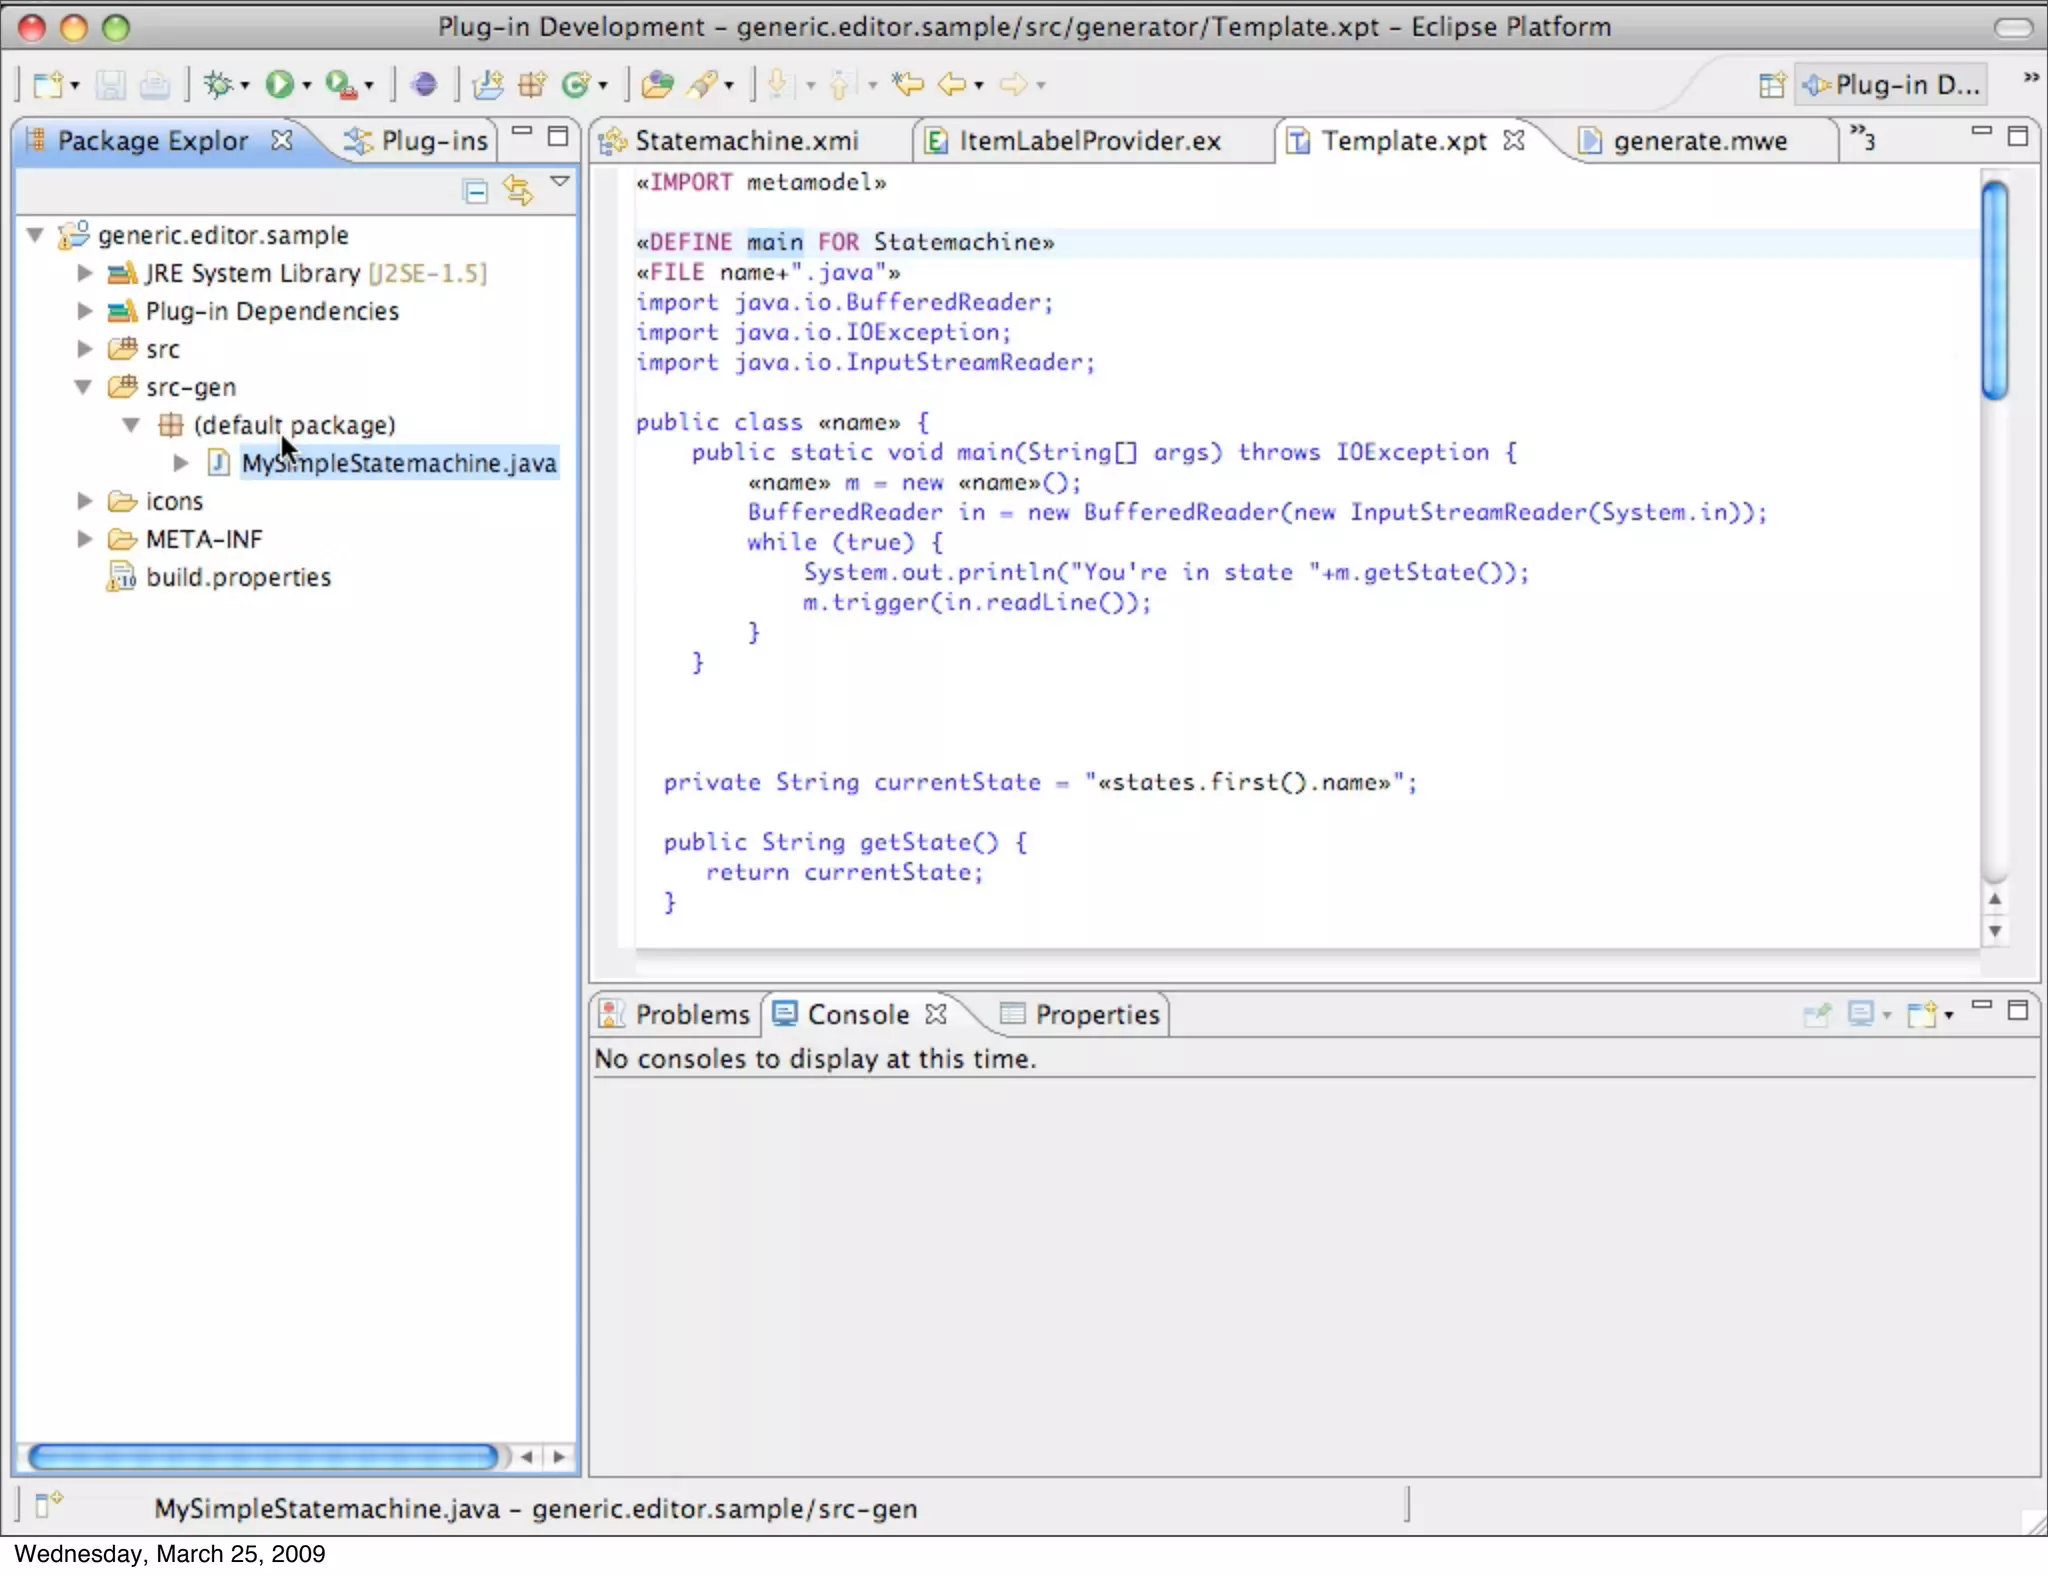Collapse the src-gen folder
Image resolution: width=2048 pixels, height=1576 pixels.
84,387
